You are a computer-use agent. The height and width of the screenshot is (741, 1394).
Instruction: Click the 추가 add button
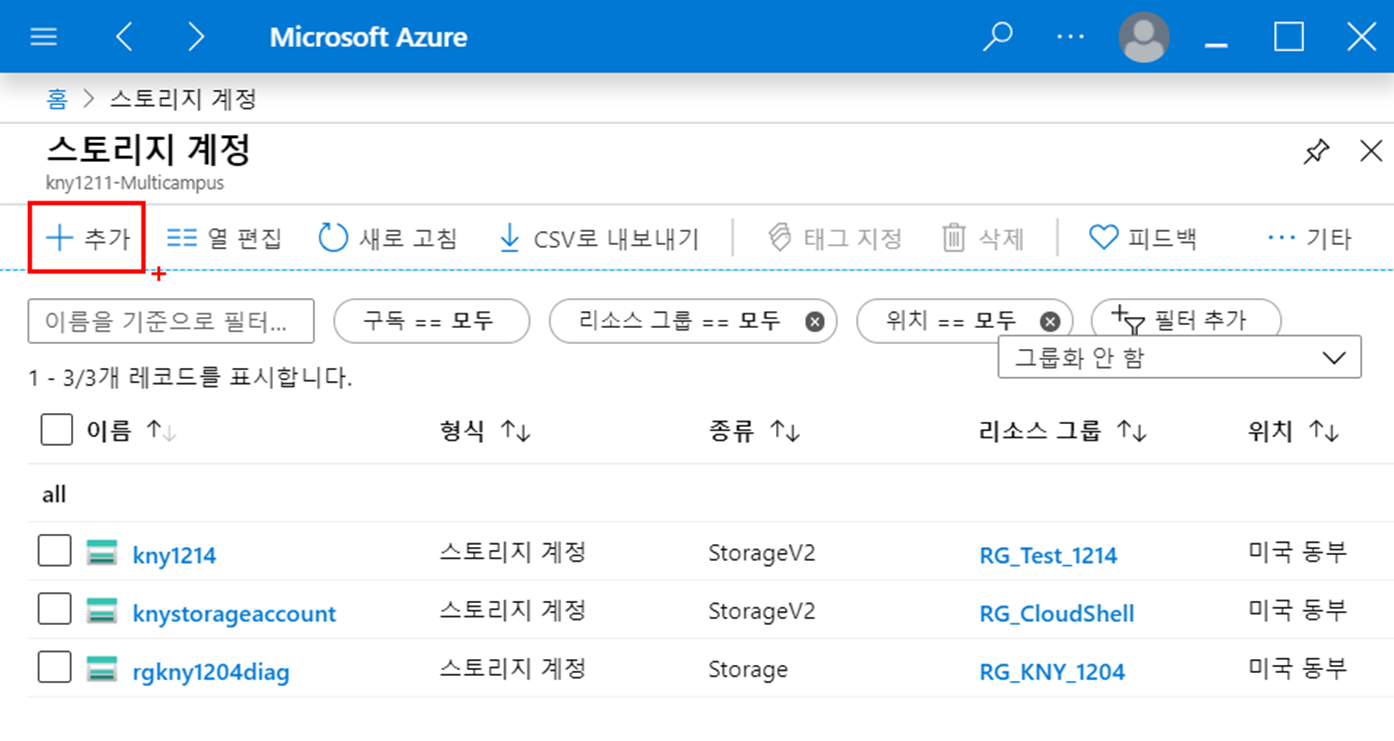87,238
